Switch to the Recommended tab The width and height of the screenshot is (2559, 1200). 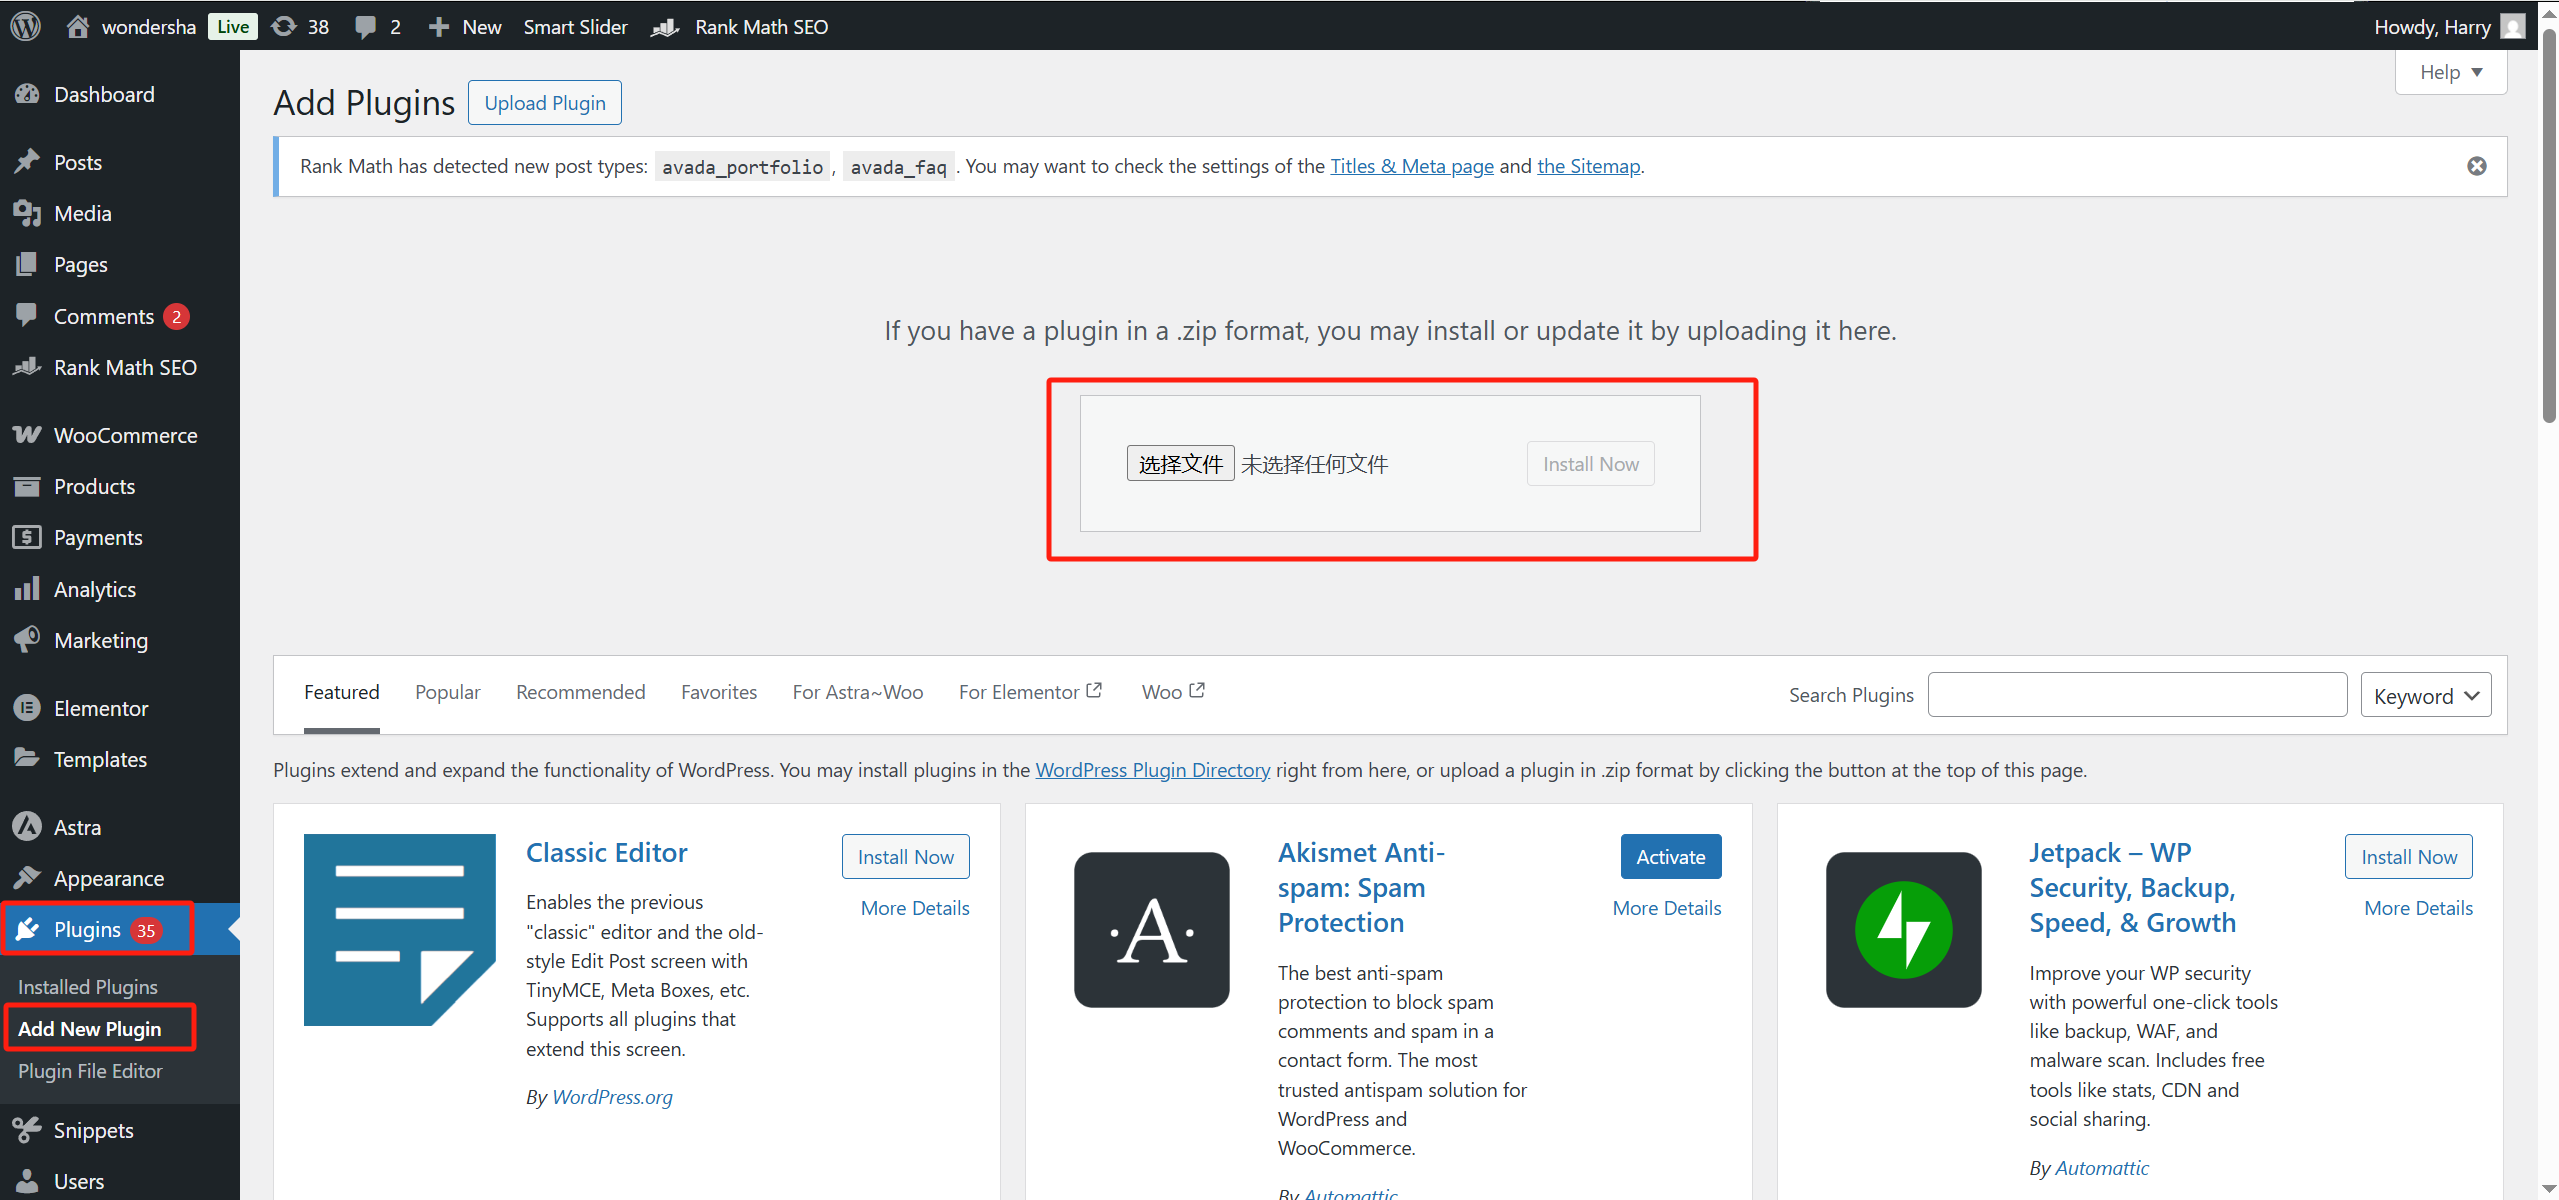point(580,692)
